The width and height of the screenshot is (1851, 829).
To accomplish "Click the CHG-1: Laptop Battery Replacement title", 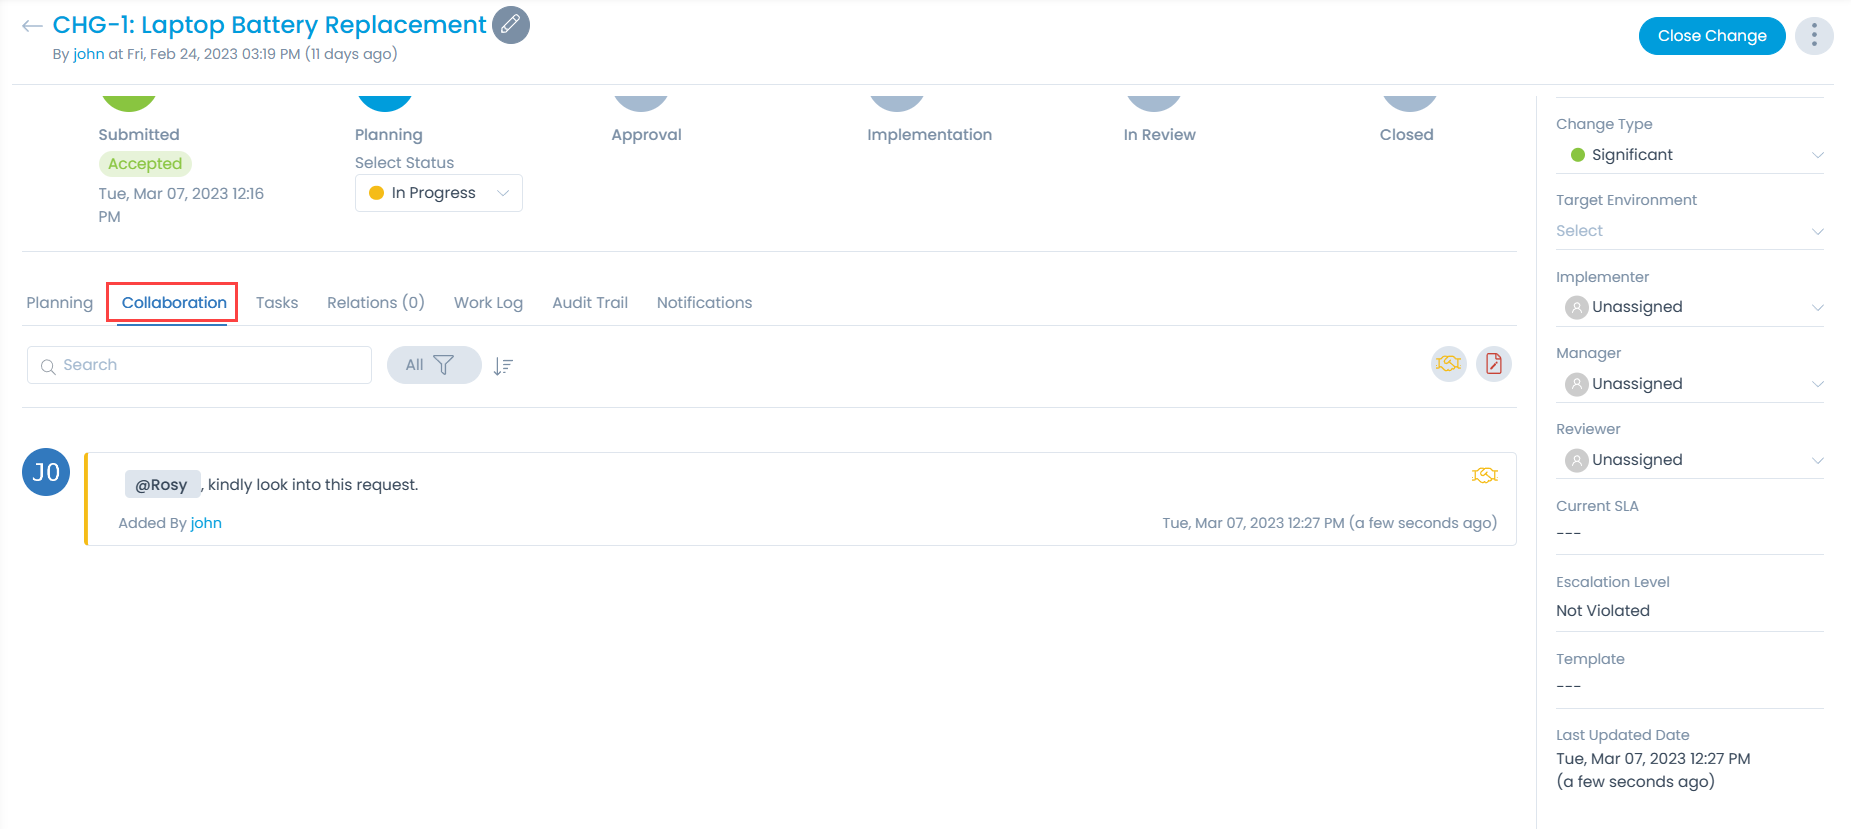I will [x=270, y=25].
